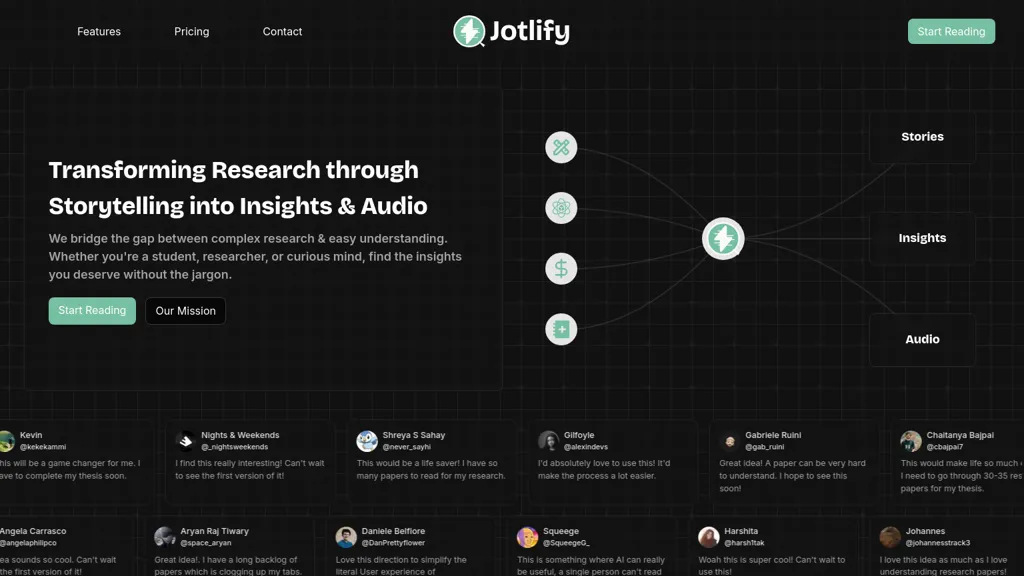Click the Jotlify logo in the header
The width and height of the screenshot is (1024, 576).
511,31
